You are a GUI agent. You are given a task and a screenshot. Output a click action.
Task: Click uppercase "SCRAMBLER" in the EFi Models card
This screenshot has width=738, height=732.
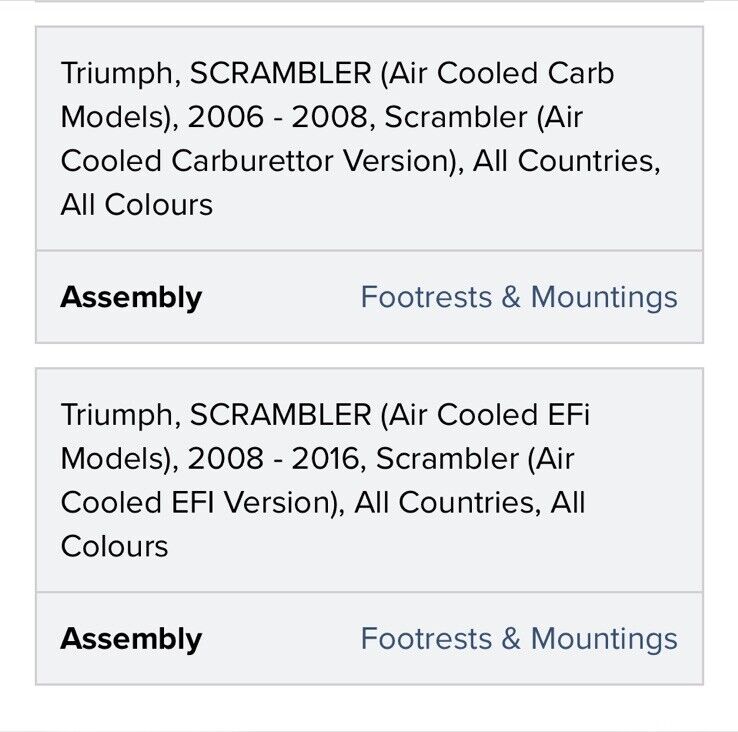click(281, 415)
